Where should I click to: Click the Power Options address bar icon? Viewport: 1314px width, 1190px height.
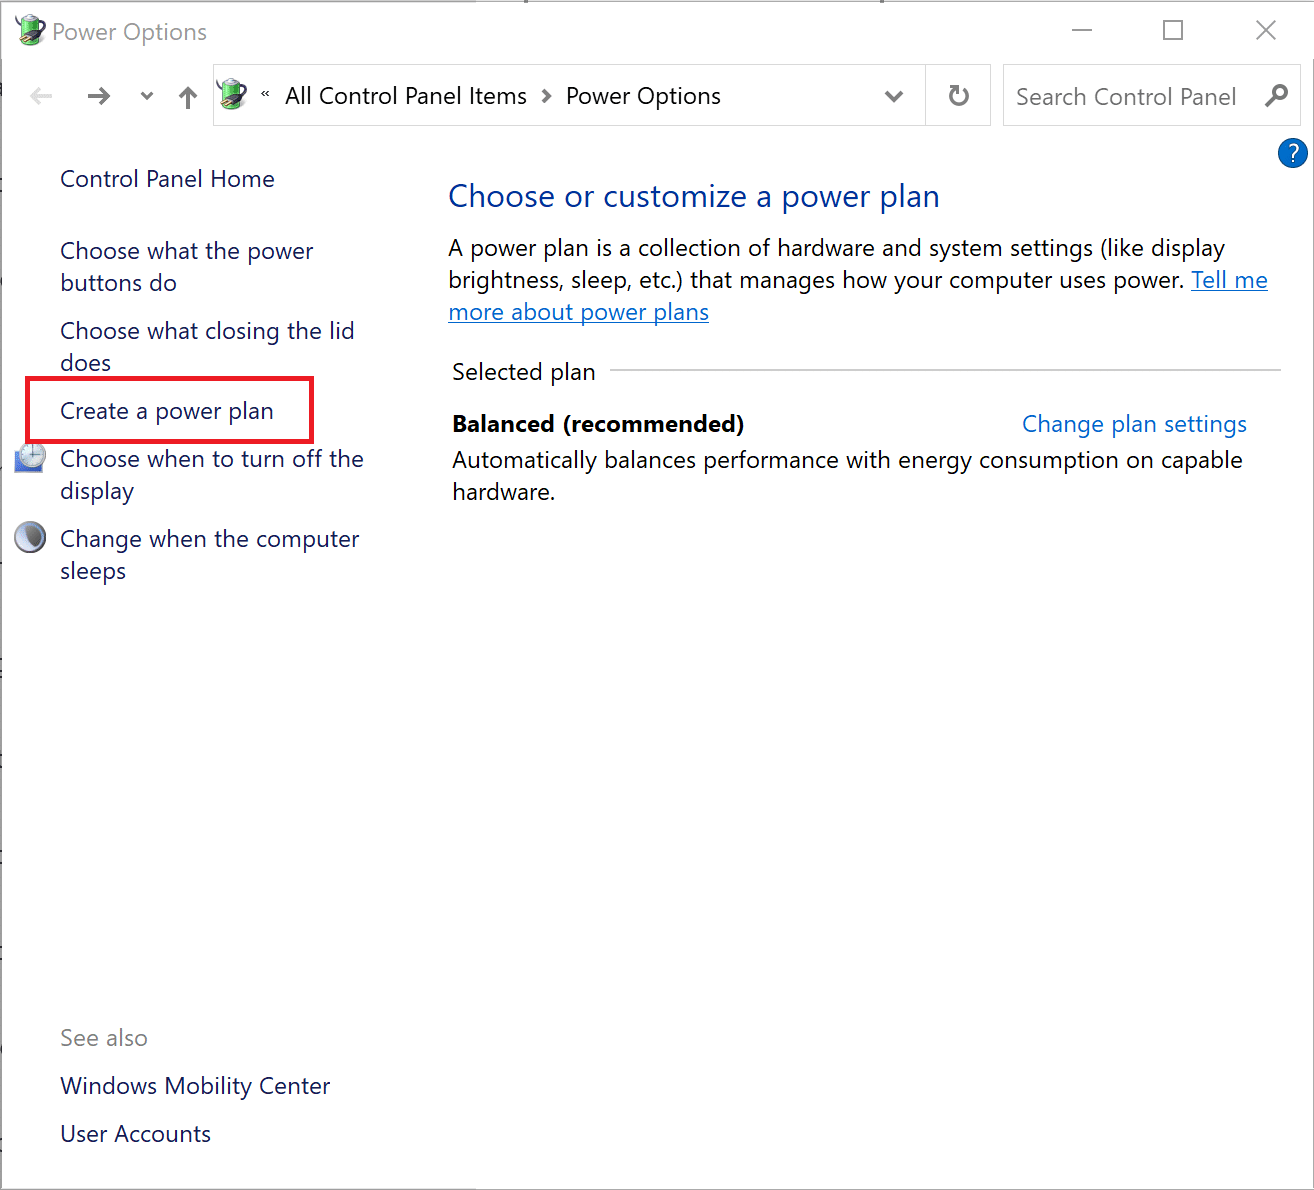click(233, 95)
